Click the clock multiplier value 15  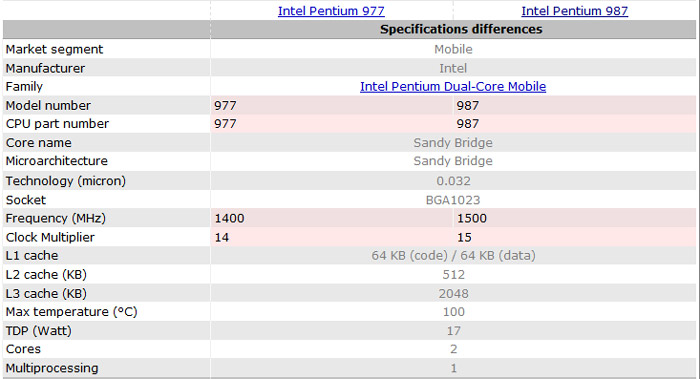(x=464, y=237)
